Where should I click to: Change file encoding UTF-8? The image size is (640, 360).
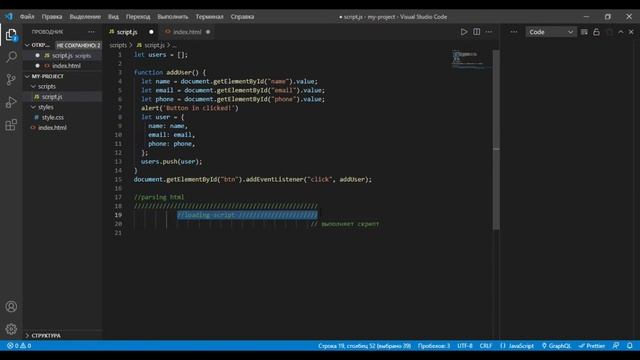pyautogui.click(x=465, y=346)
